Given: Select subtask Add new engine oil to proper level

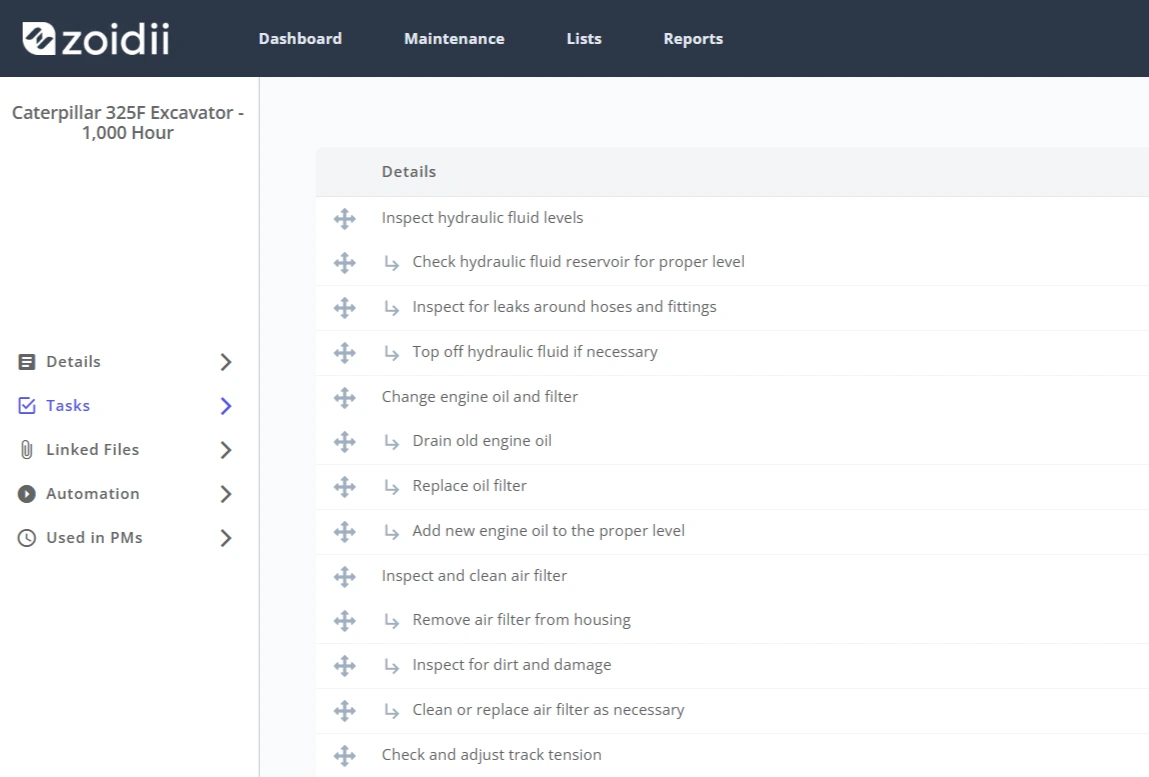Looking at the screenshot, I should coord(548,531).
